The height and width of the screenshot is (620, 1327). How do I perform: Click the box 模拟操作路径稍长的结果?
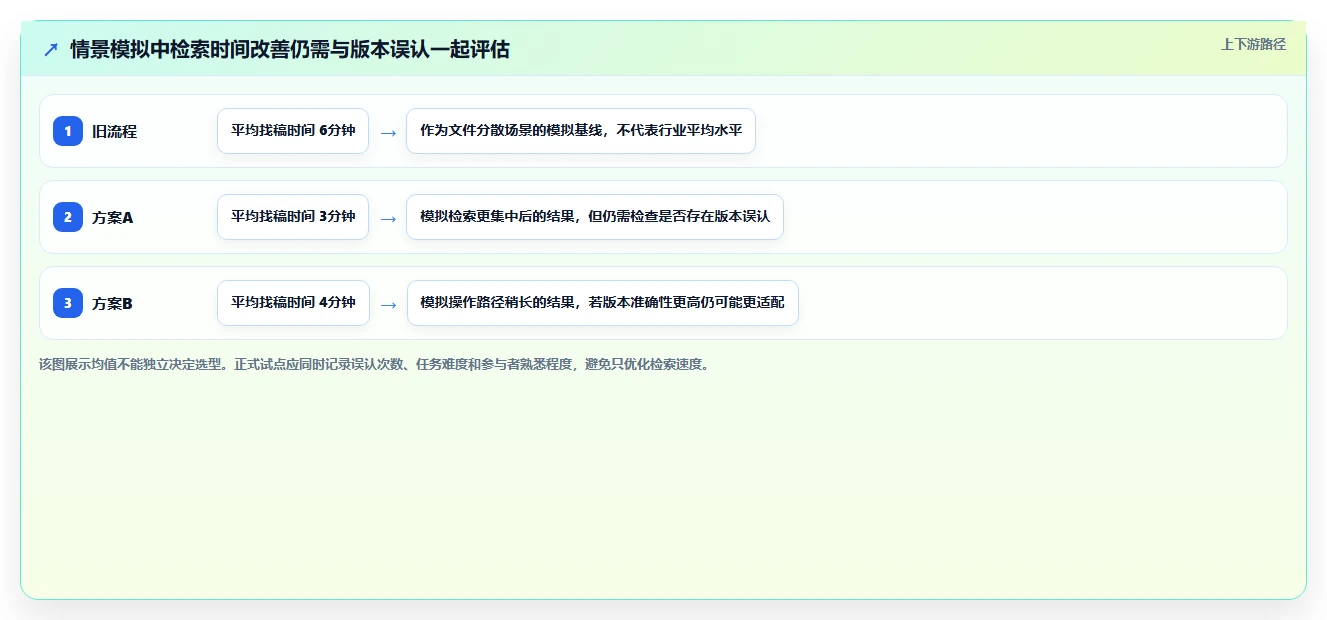coord(602,303)
